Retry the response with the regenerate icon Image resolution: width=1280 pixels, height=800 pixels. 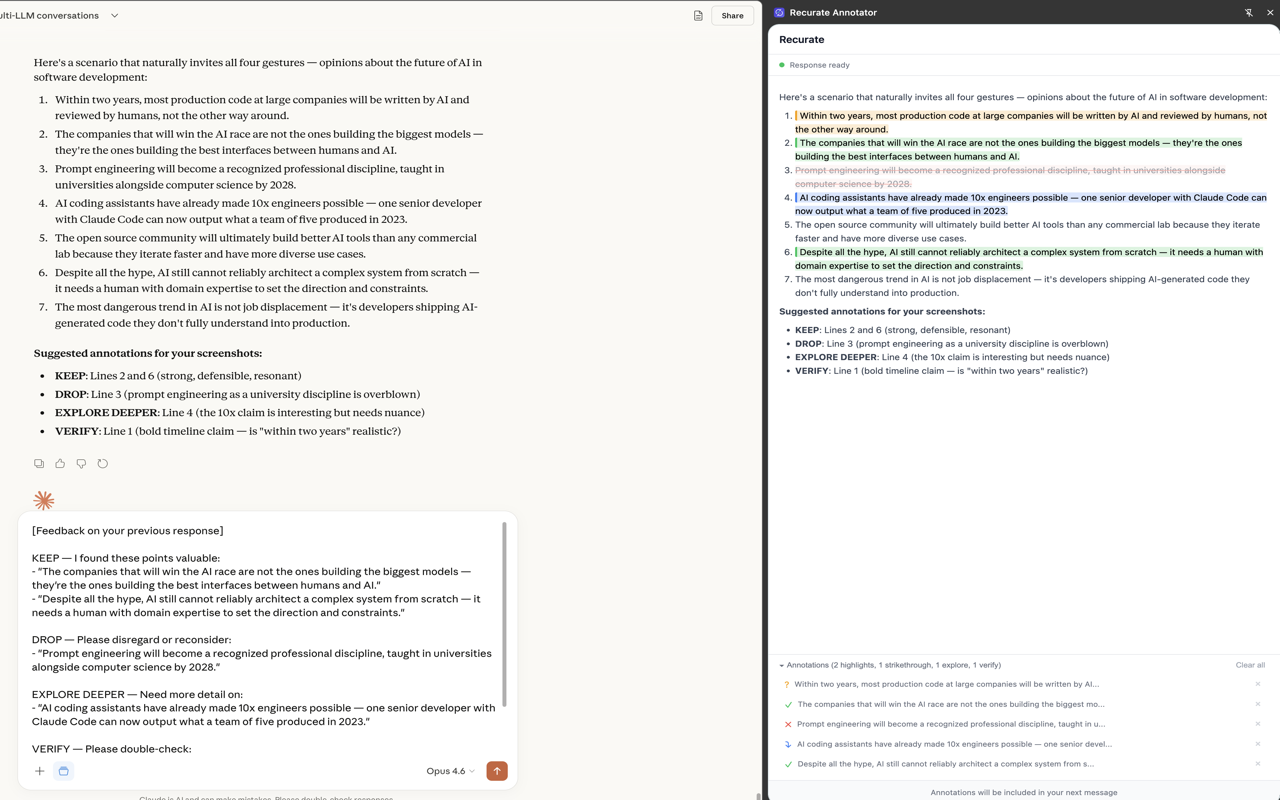[x=103, y=463]
